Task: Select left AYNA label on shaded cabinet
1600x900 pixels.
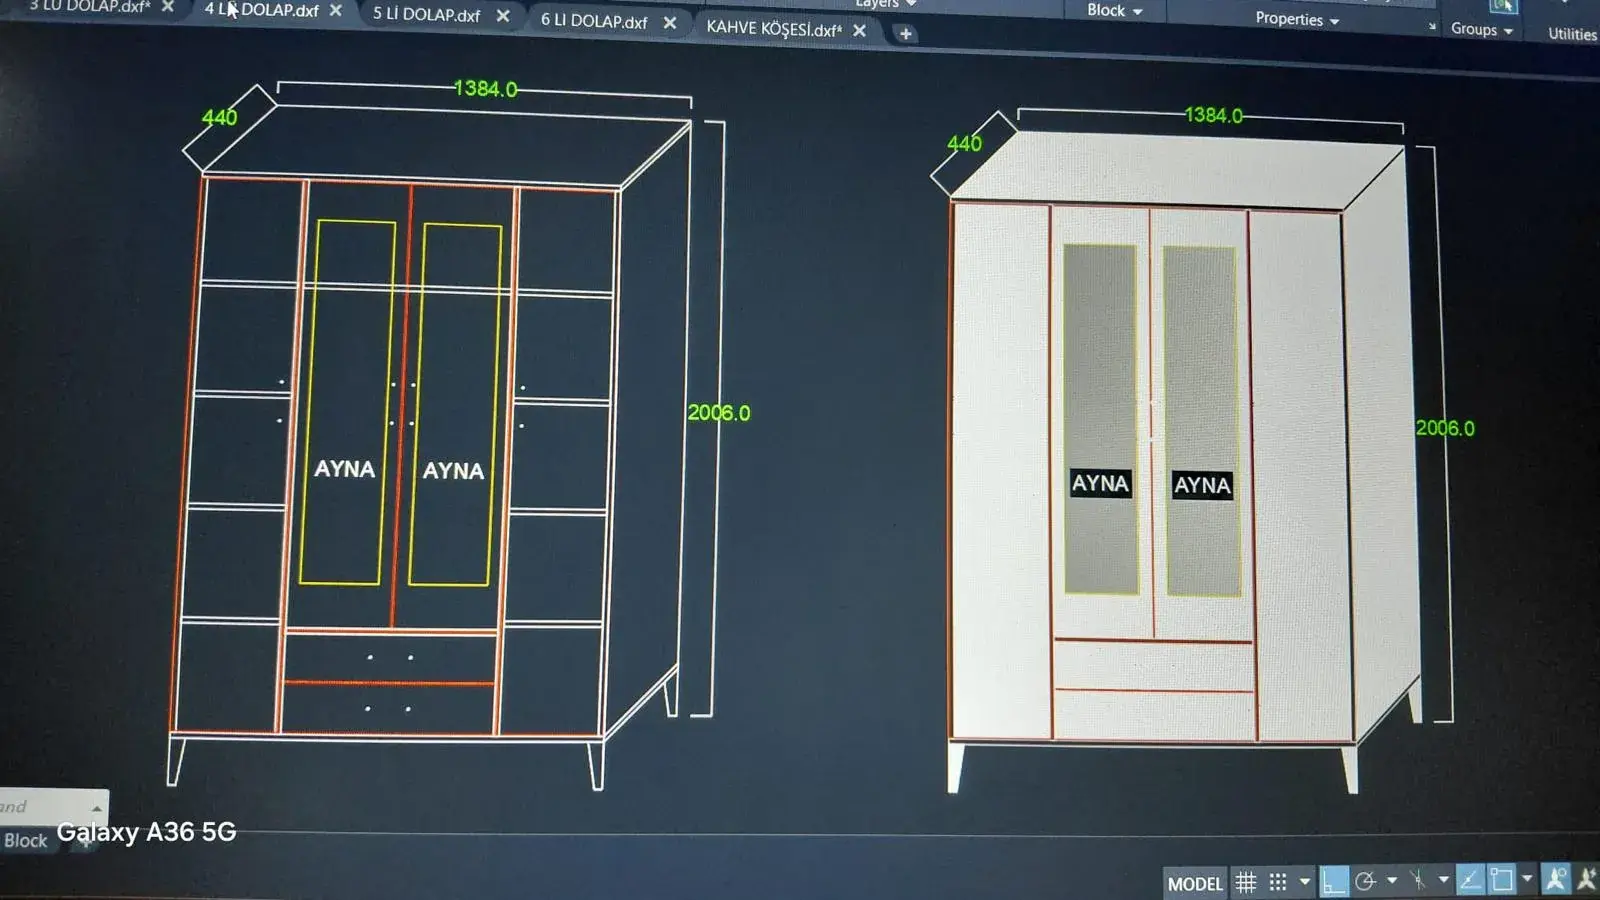Action: [1100, 483]
